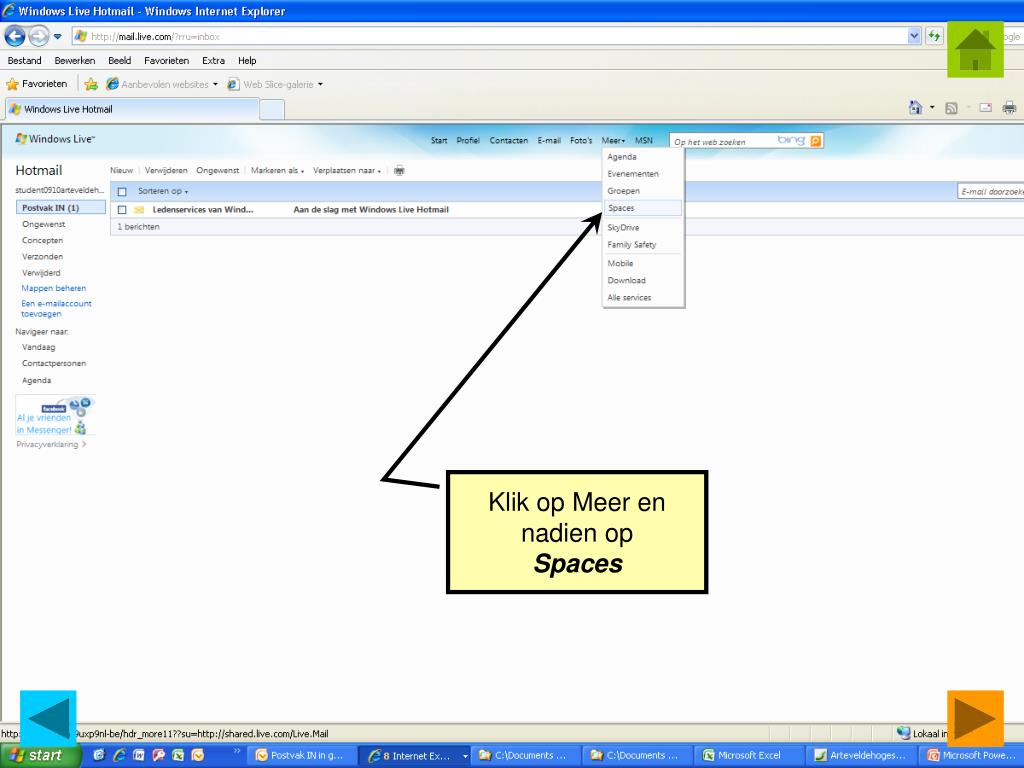Choose Evenementen from the Meer menu
Screen dimensions: 1024x768
643,174
